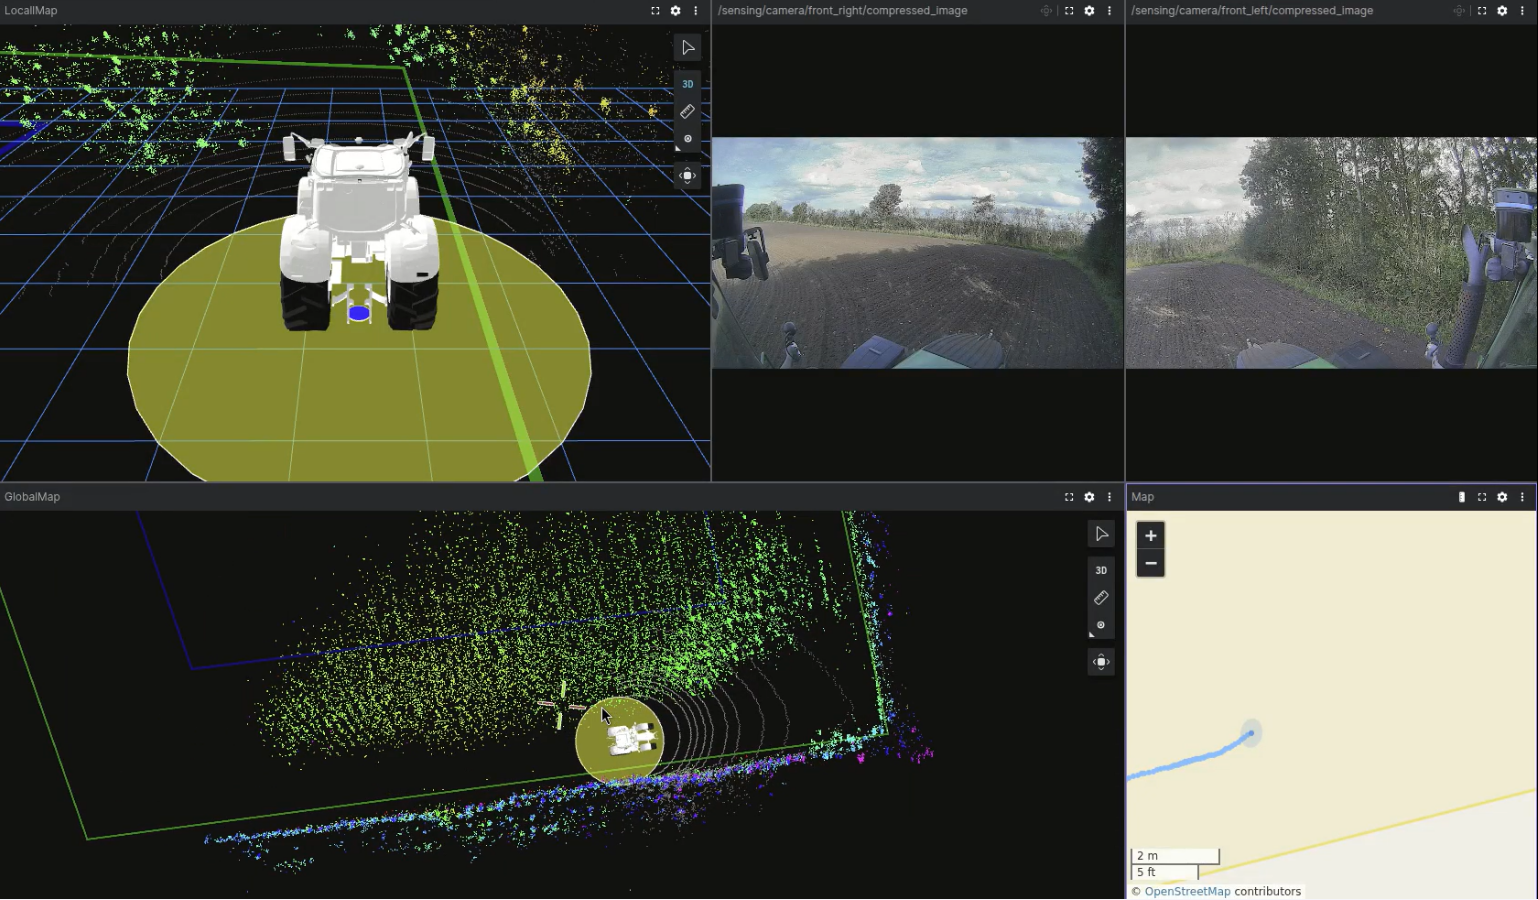
Task: Zoom in on the Map panel
Action: click(x=1151, y=536)
